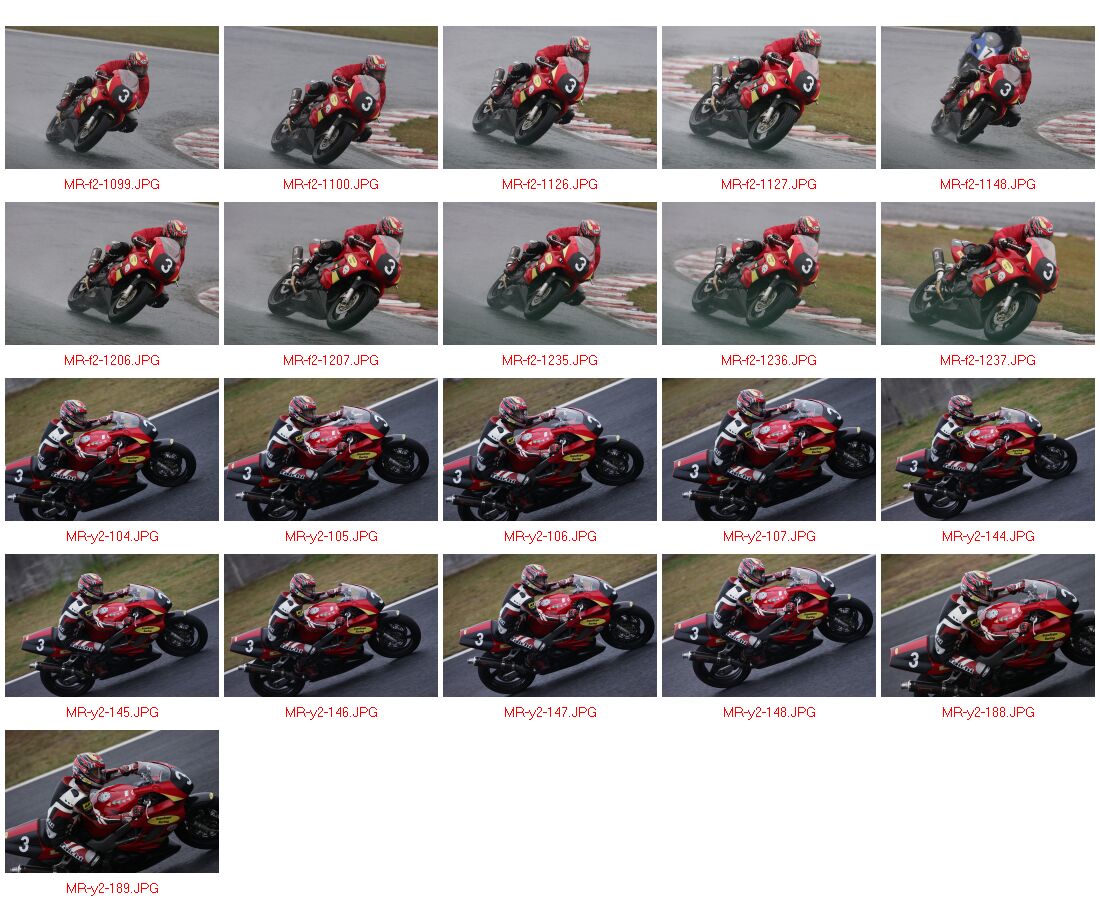1100x900 pixels.
Task: Select the MR-y2-107.JPG link
Action: pyautogui.click(x=768, y=537)
